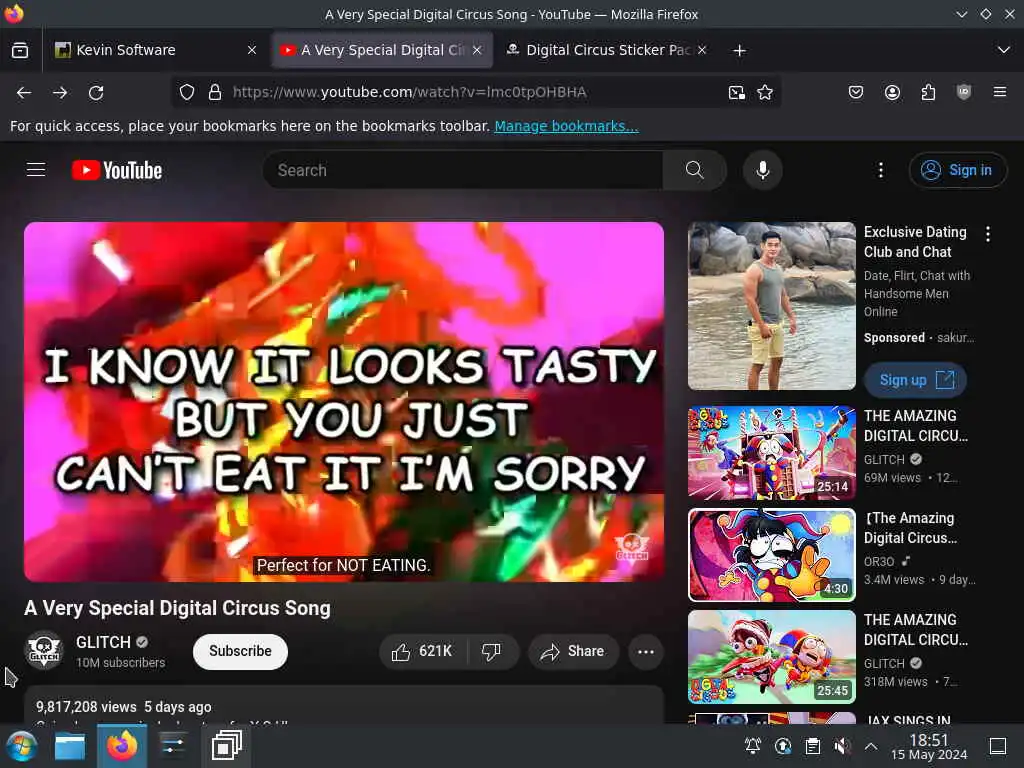Click the uBlock shield extension icon
This screenshot has height=768, width=1024.
[x=964, y=93]
